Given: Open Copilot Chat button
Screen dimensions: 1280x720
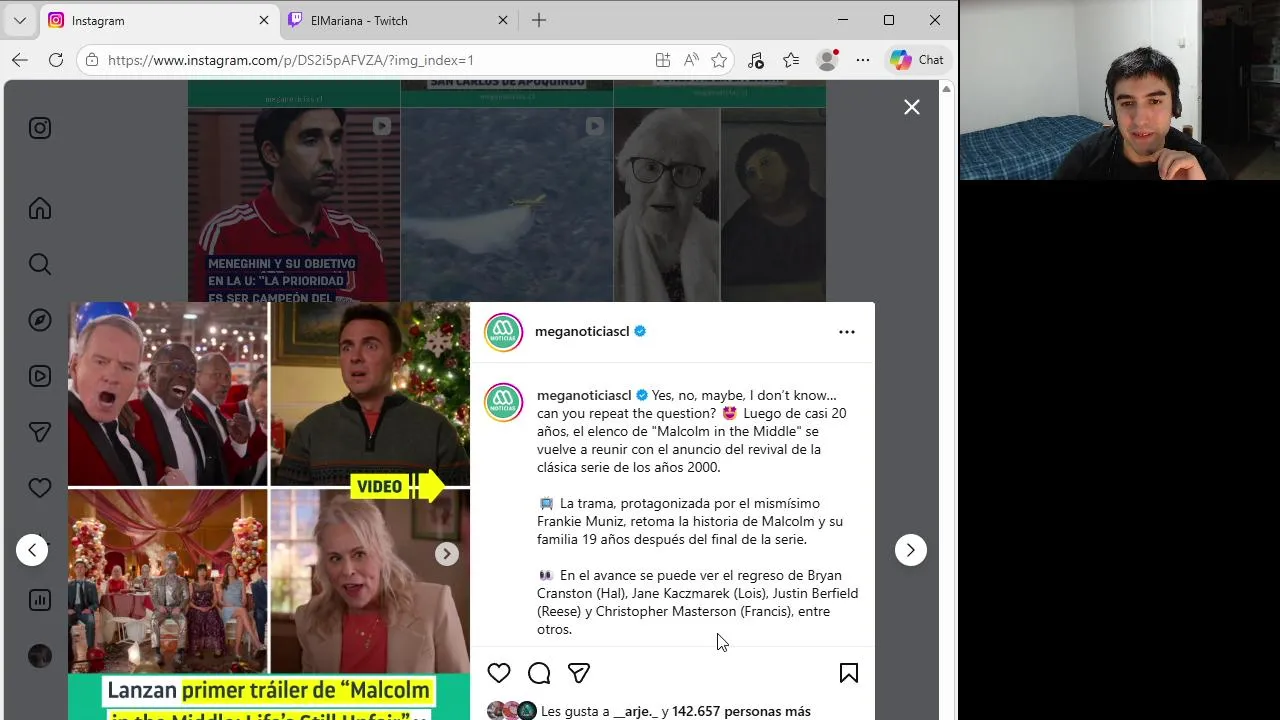Looking at the screenshot, I should click(x=917, y=60).
